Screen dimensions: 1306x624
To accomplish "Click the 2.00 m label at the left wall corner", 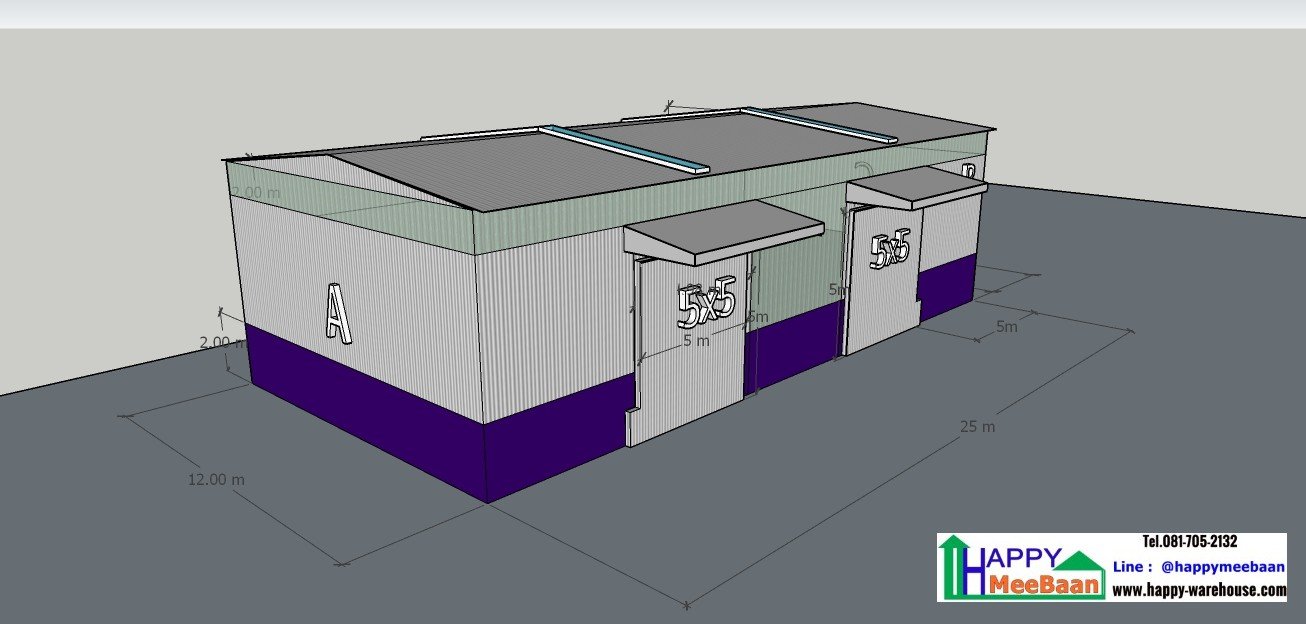I will (222, 342).
